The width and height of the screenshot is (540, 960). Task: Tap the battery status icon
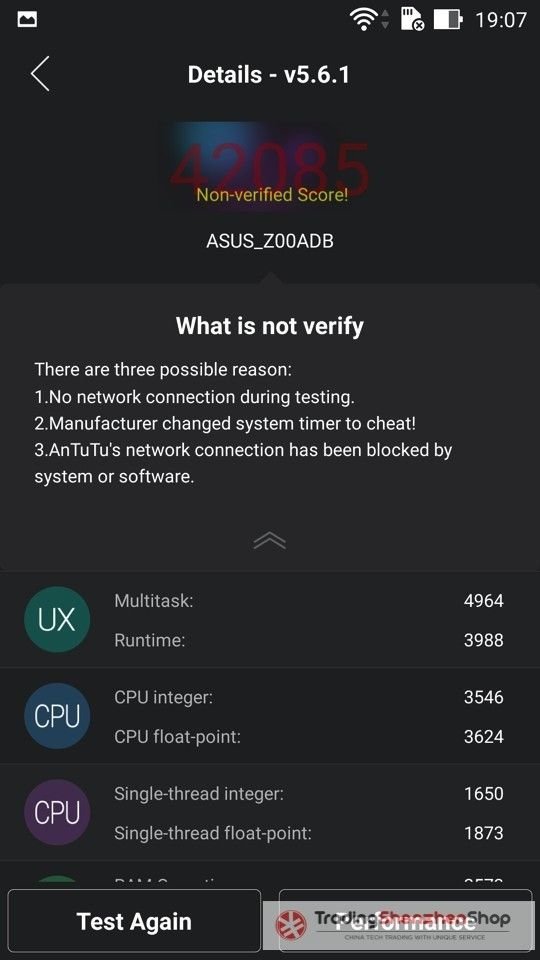pyautogui.click(x=448, y=20)
